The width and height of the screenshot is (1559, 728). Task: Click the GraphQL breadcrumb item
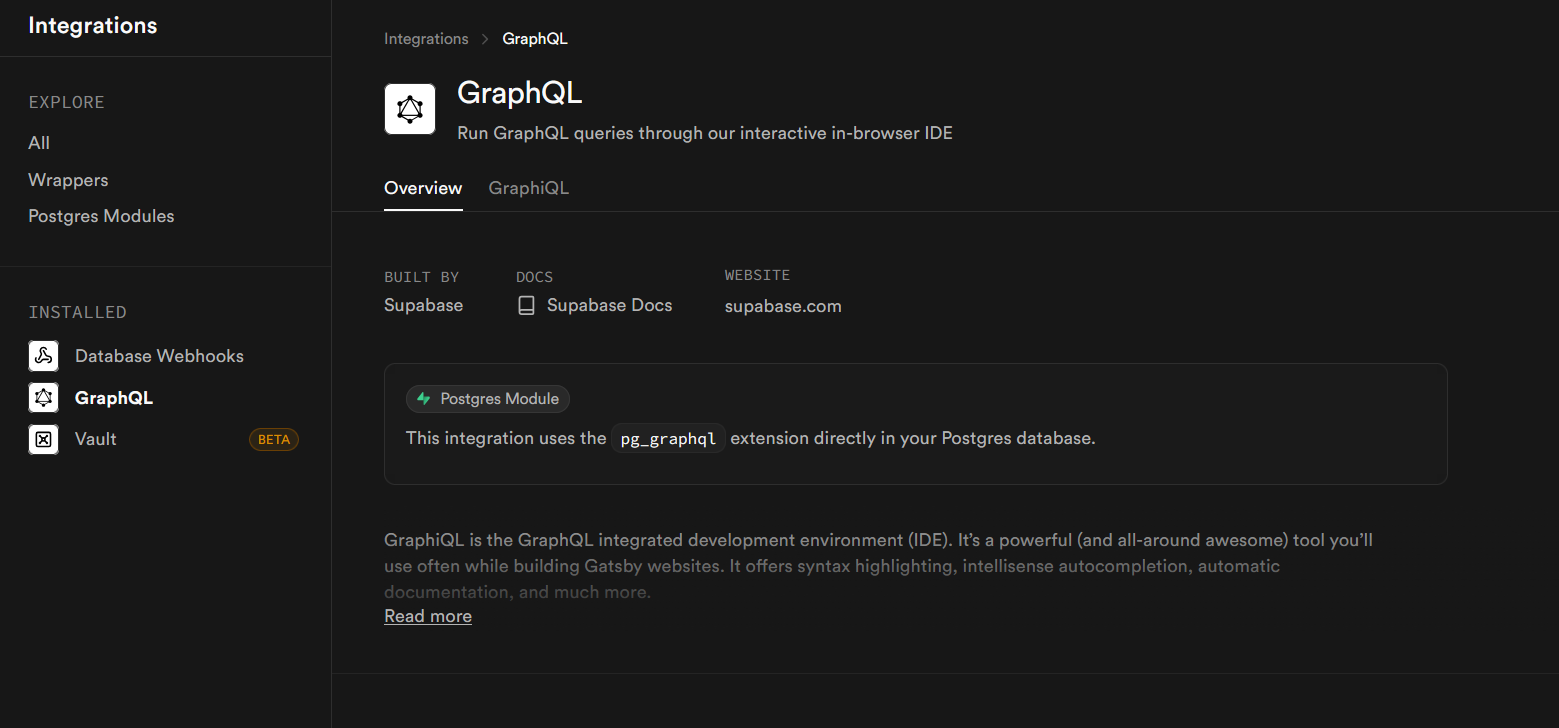(535, 39)
